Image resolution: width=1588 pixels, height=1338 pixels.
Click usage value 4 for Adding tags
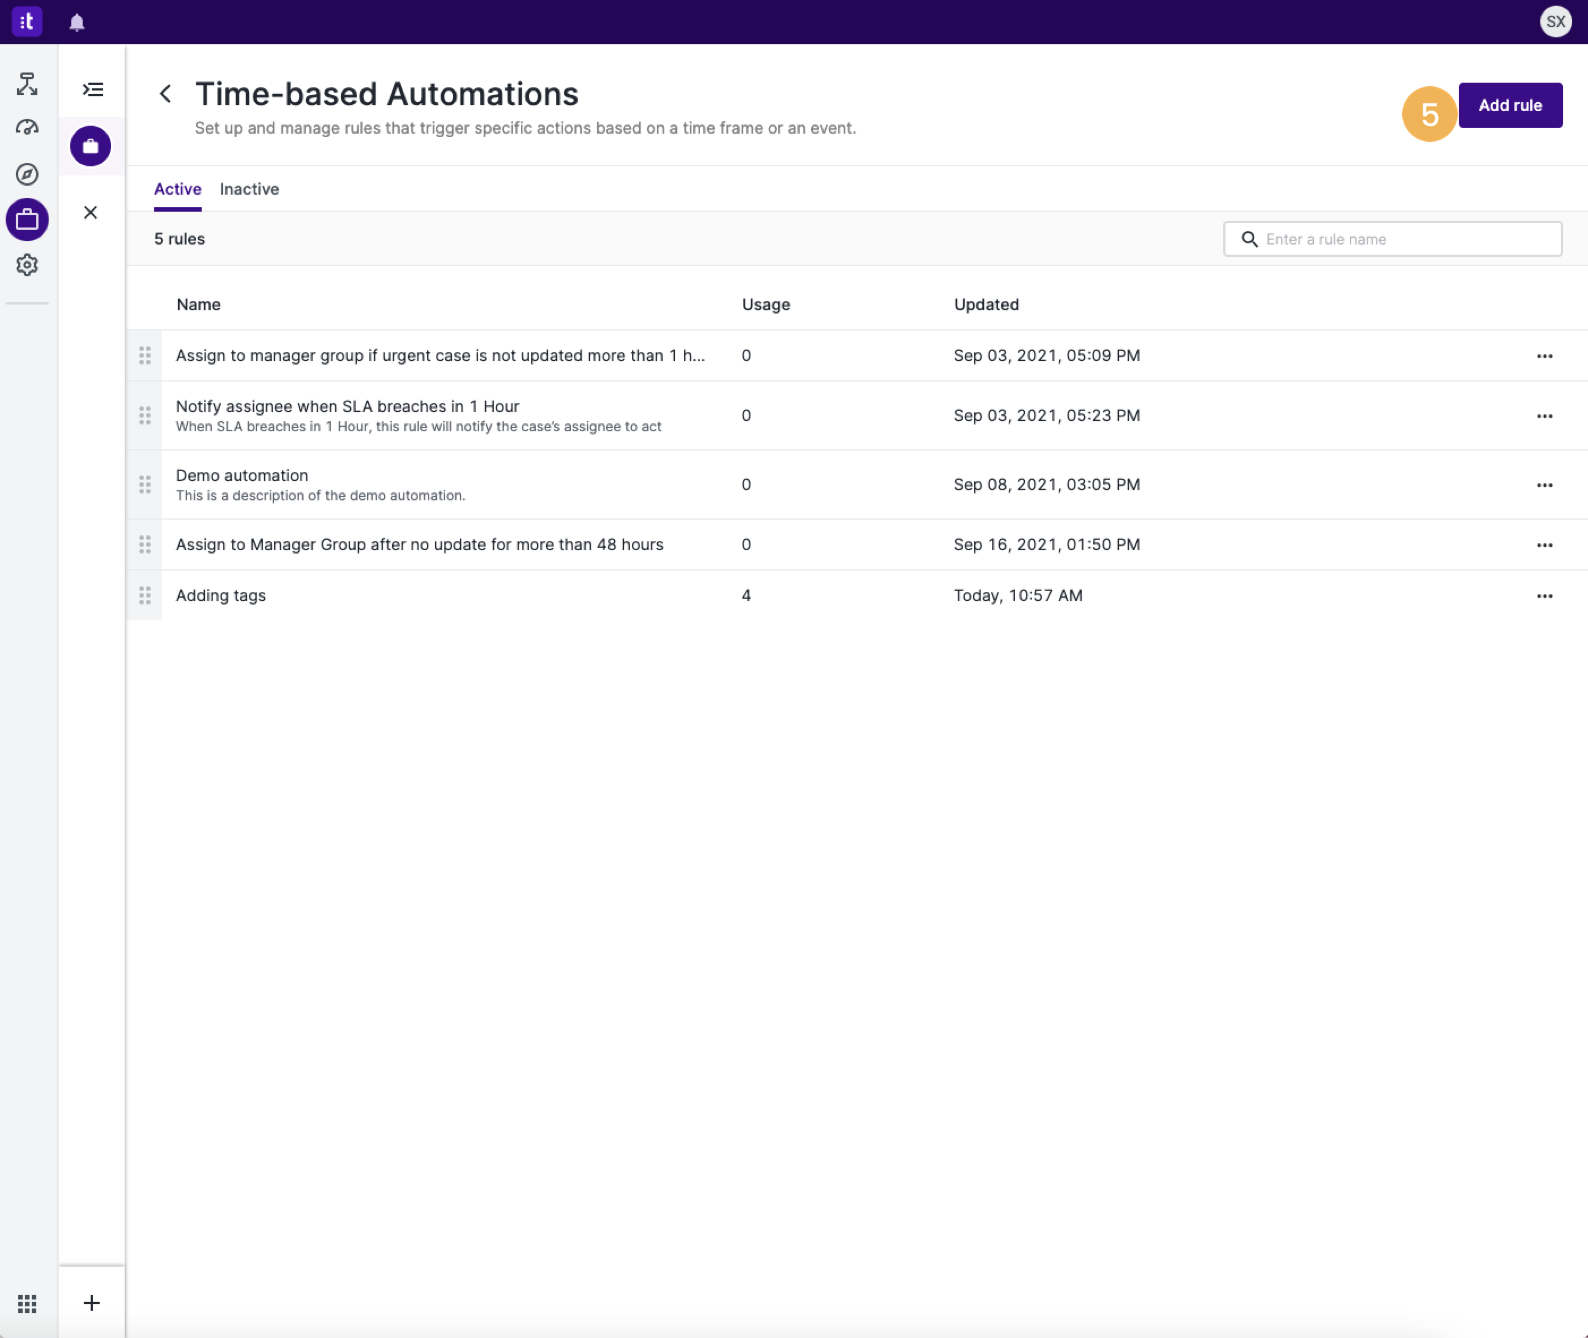click(x=746, y=596)
